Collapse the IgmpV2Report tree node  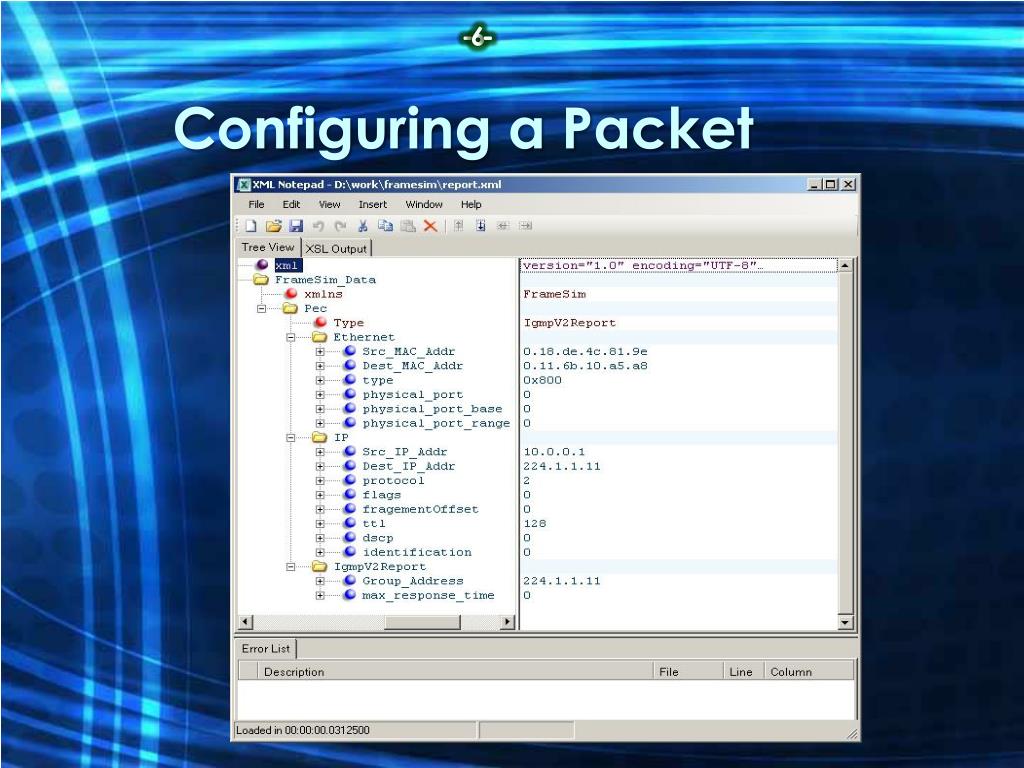(291, 567)
